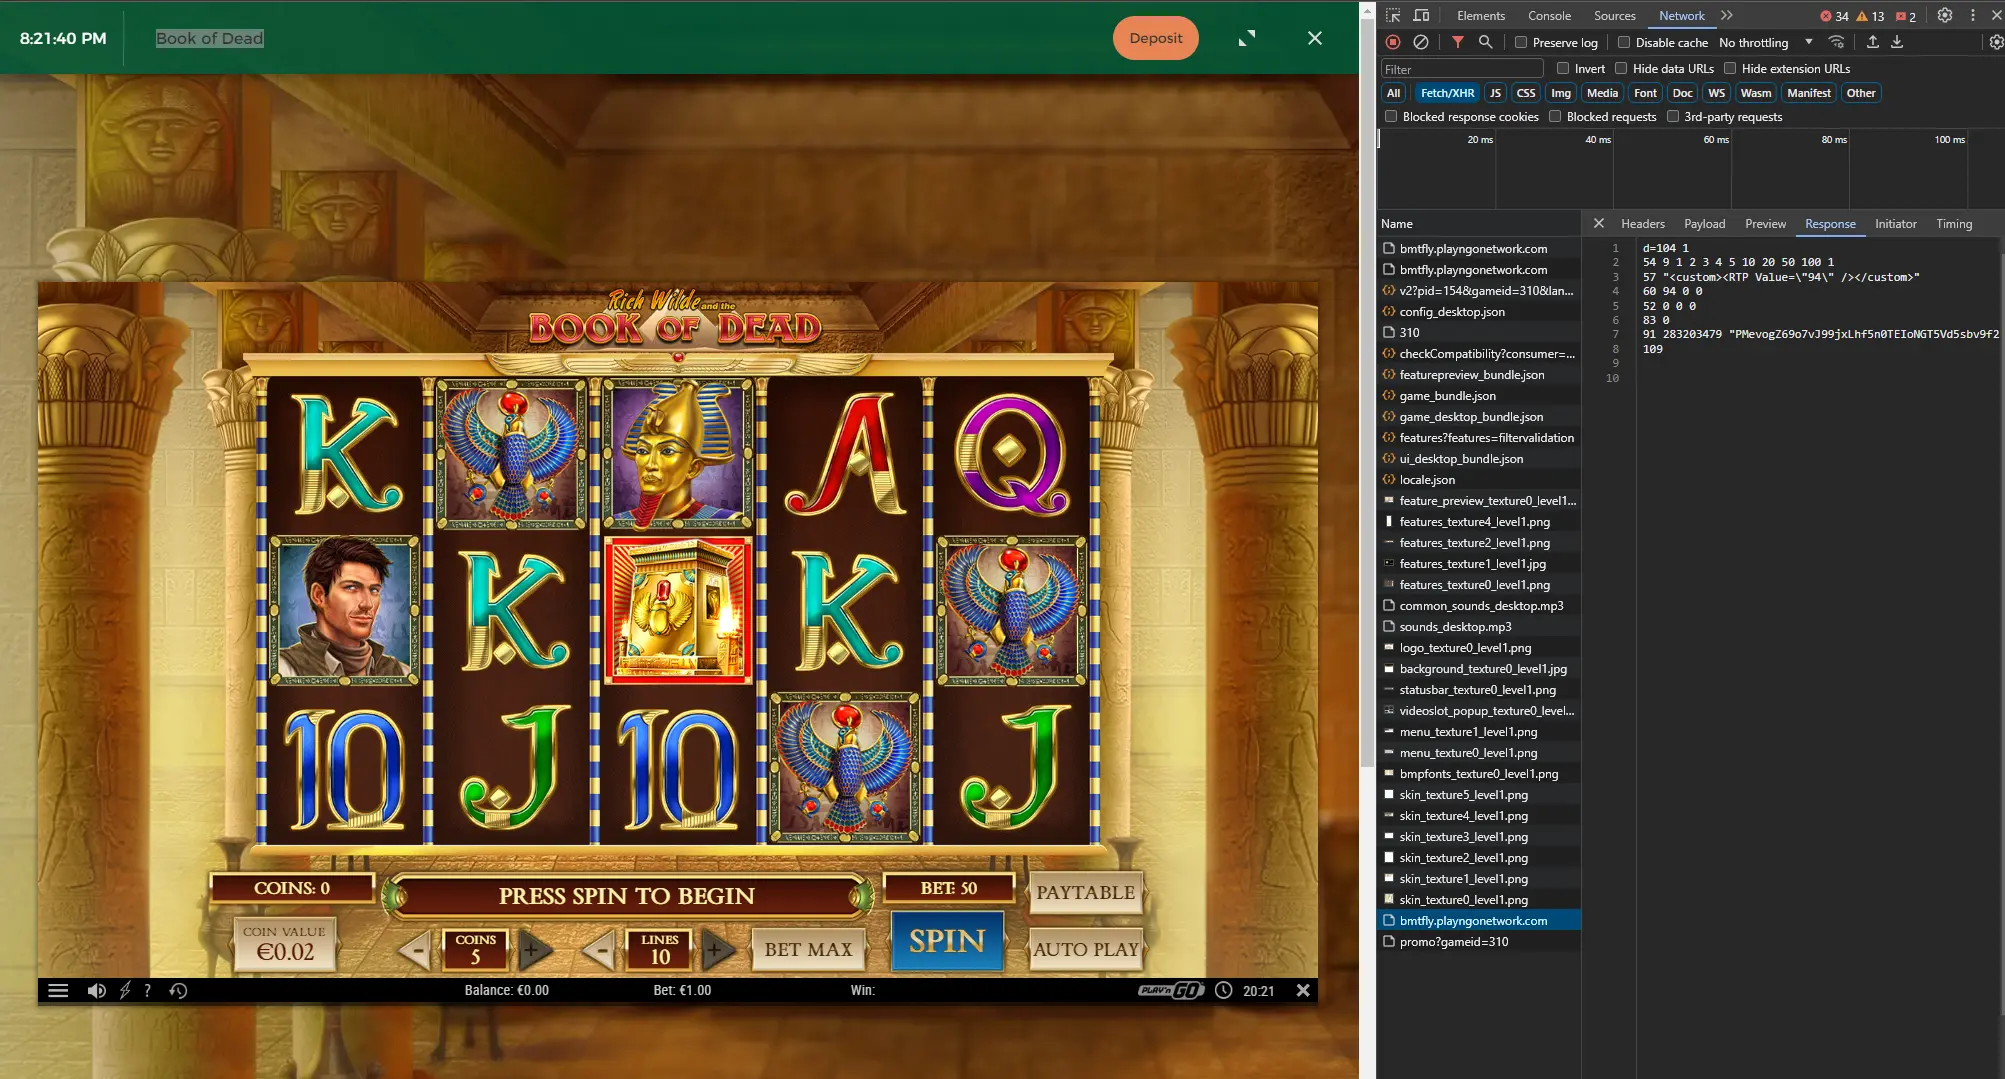This screenshot has height=1079, width=2005.
Task: Open the No throttling dropdown
Action: pos(1765,42)
